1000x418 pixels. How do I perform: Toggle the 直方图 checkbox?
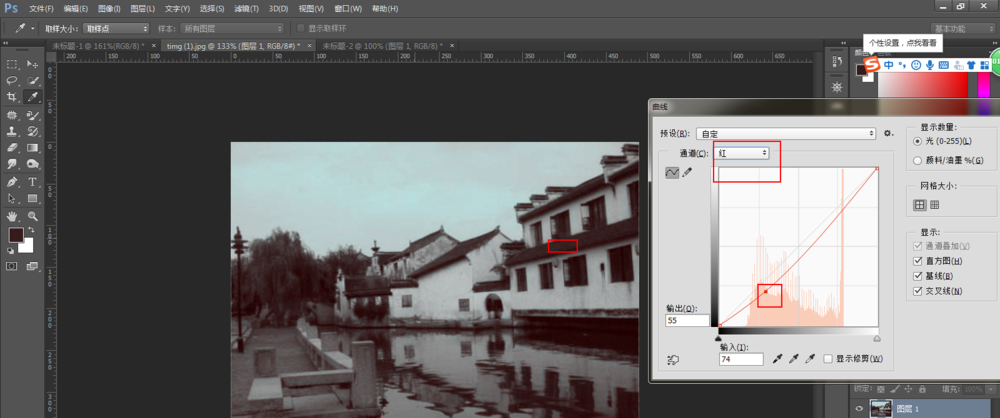(918, 260)
